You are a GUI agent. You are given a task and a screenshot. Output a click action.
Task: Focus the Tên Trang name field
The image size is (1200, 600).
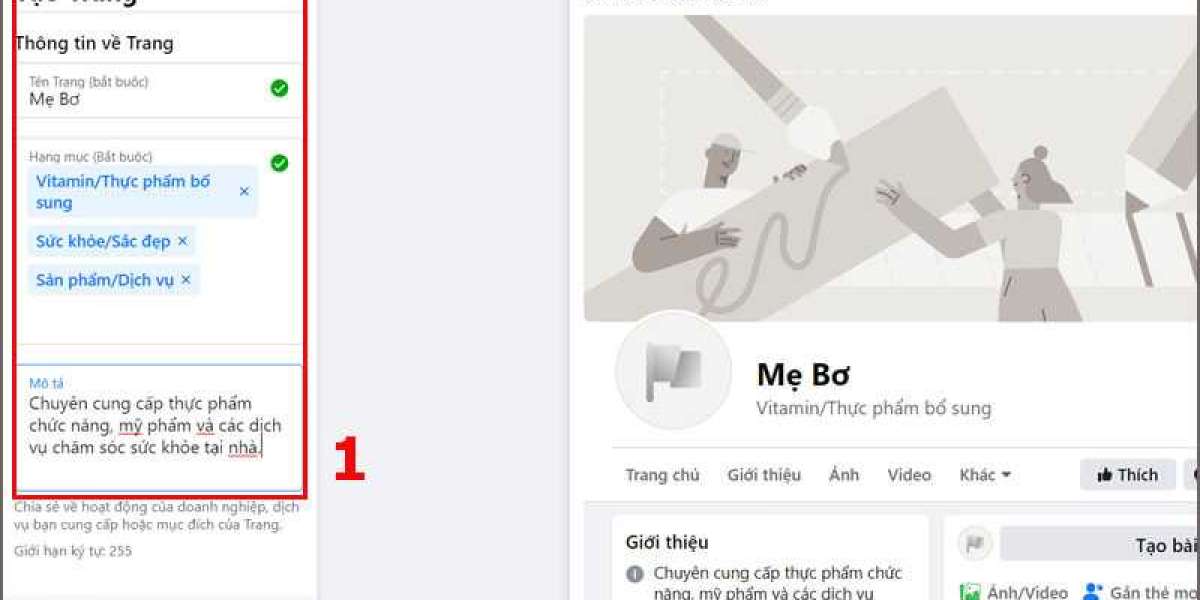[x=159, y=91]
